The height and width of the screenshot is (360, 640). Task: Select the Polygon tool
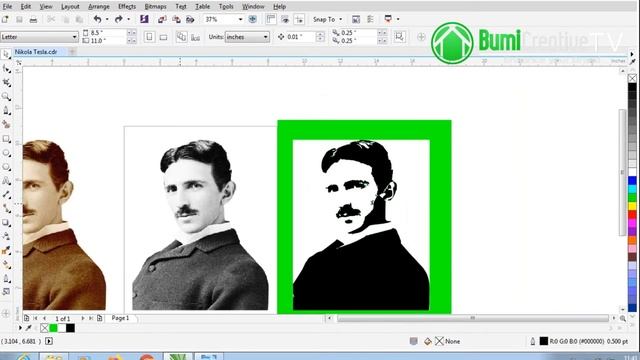(6, 167)
